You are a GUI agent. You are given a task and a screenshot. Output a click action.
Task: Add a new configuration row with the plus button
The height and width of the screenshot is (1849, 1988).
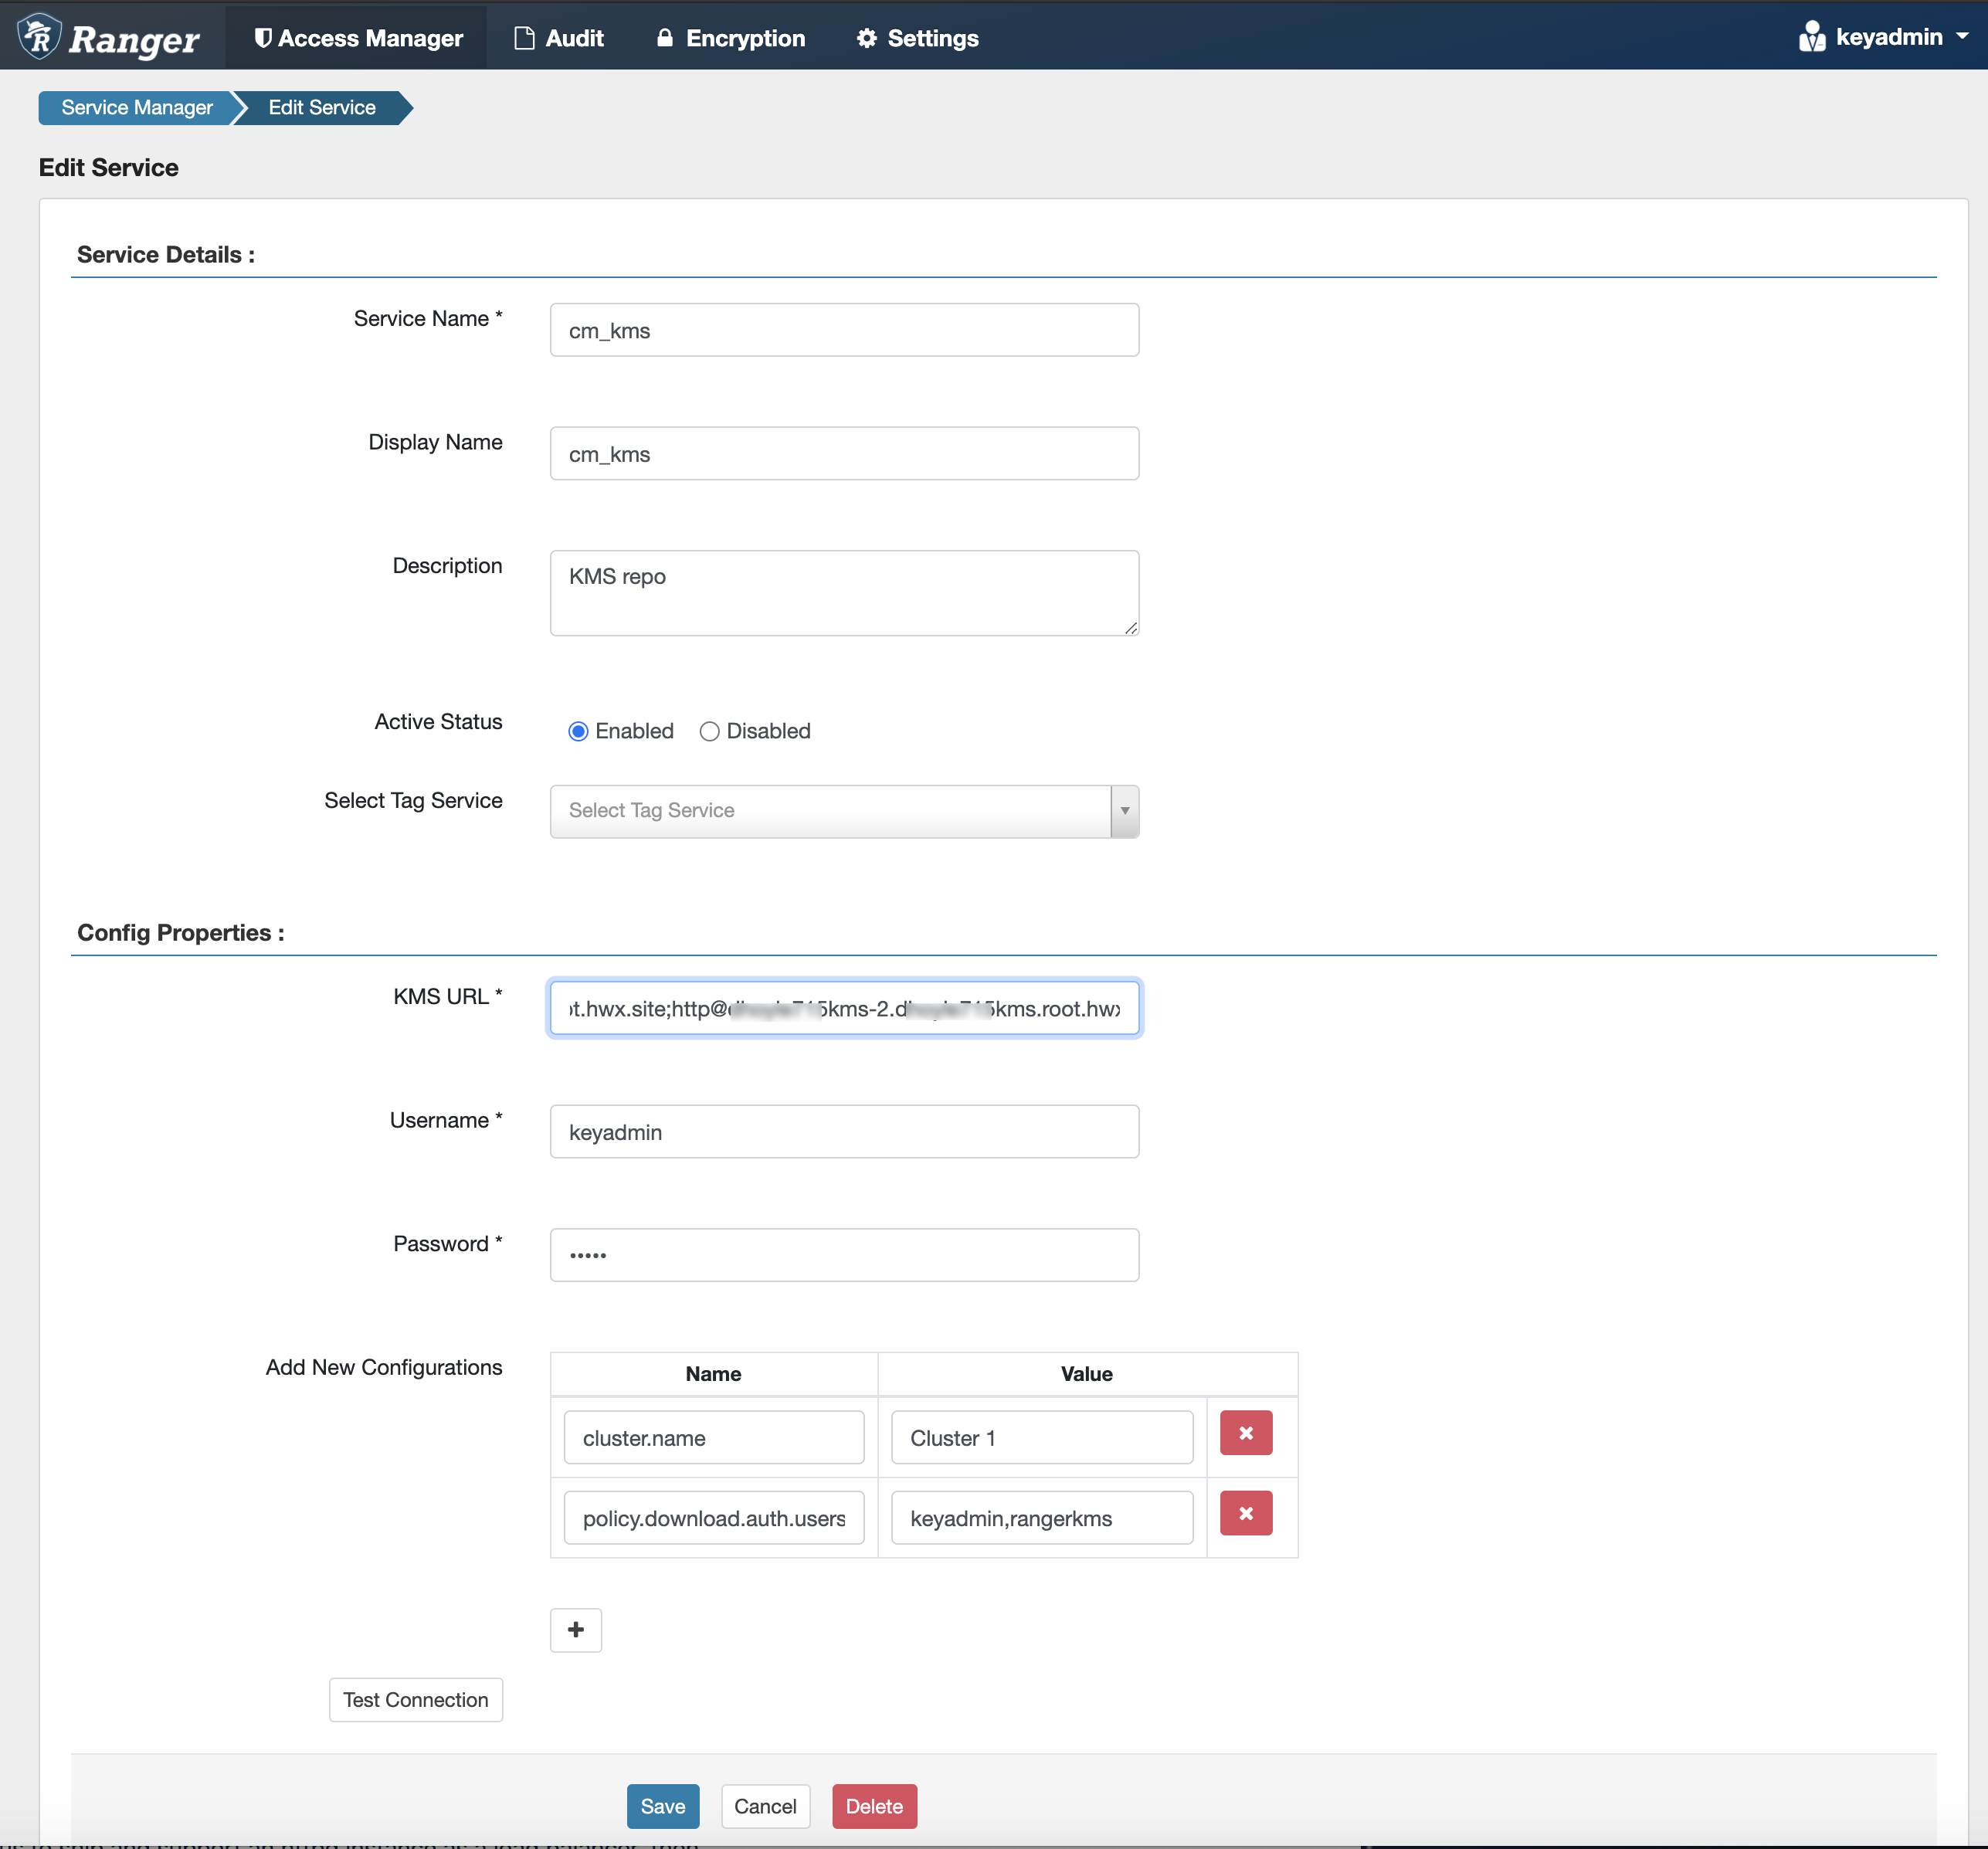[576, 1629]
